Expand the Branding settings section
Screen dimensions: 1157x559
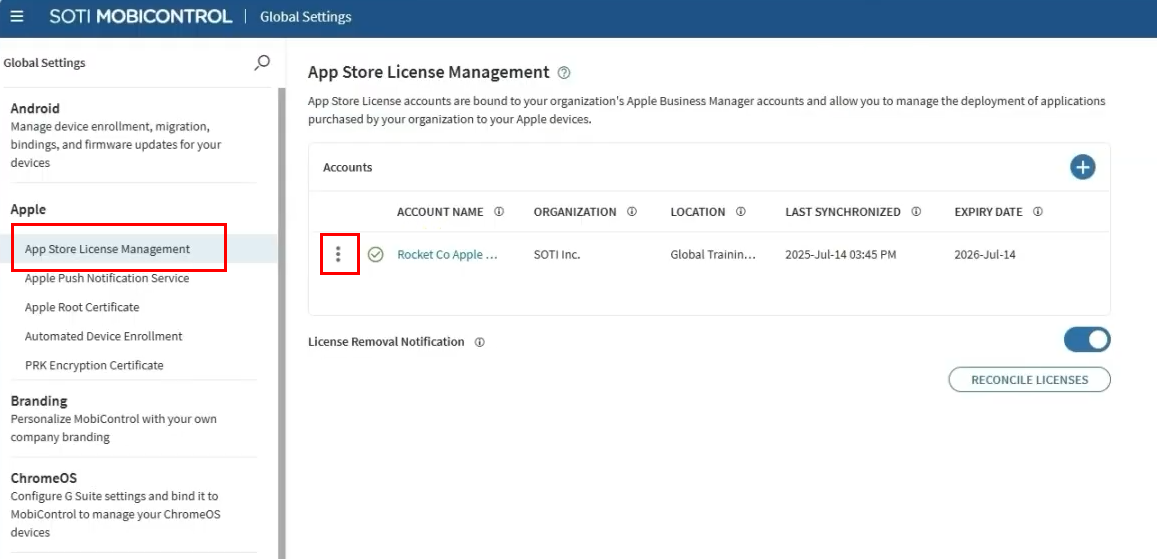(x=38, y=400)
